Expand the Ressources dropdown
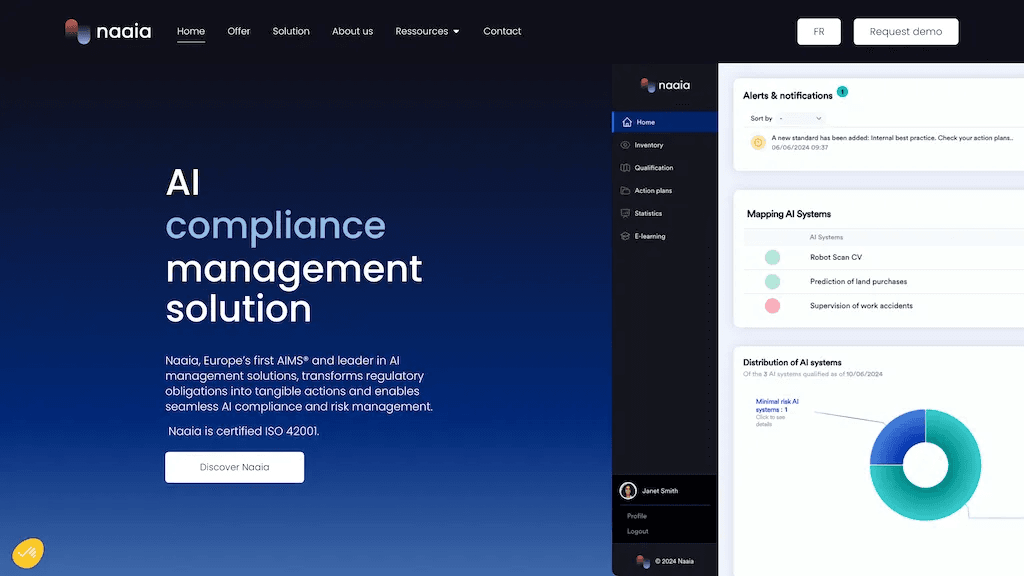The height and width of the screenshot is (576, 1024). (x=427, y=31)
